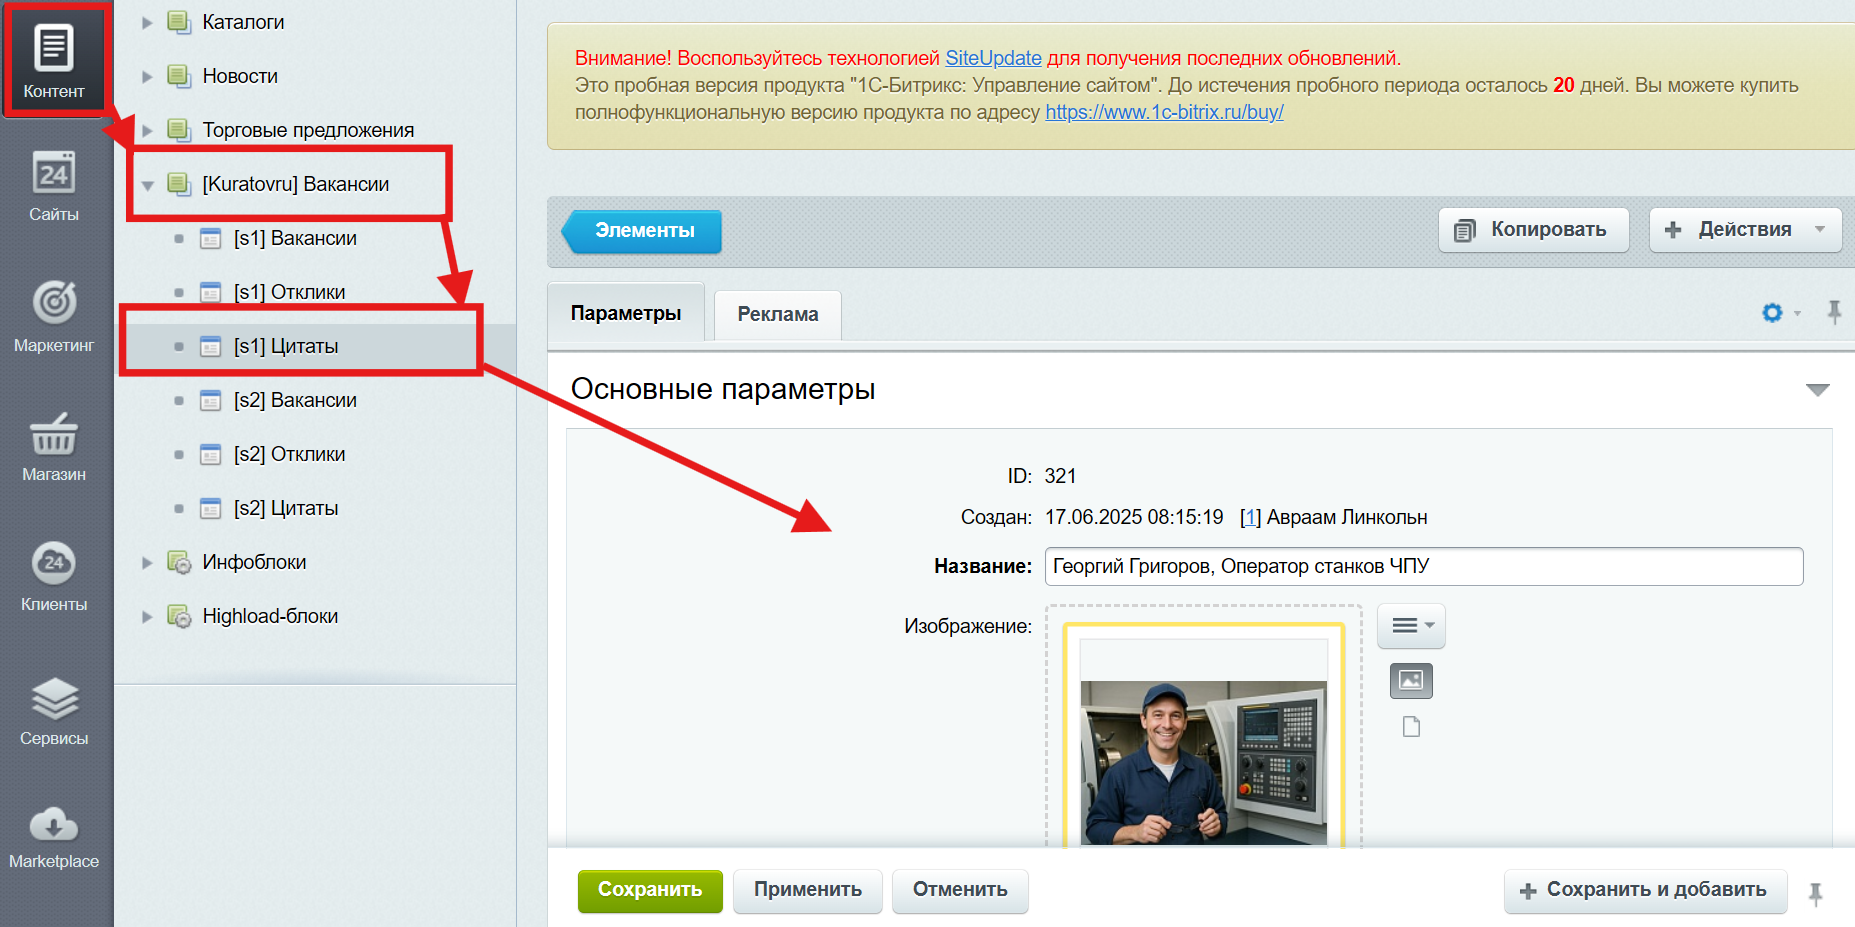Open the Сайты sidebar section
The image size is (1855, 927).
[x=54, y=187]
